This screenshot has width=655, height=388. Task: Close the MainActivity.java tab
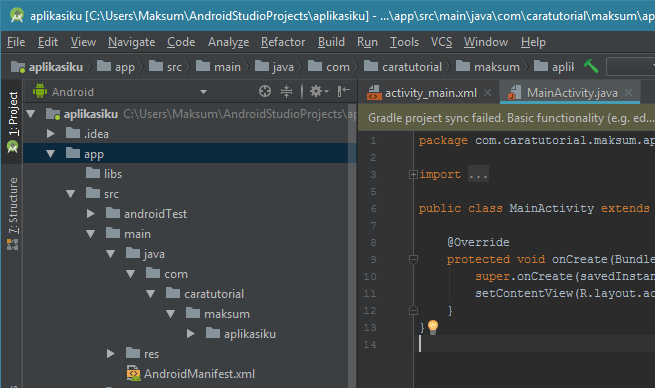pos(628,93)
